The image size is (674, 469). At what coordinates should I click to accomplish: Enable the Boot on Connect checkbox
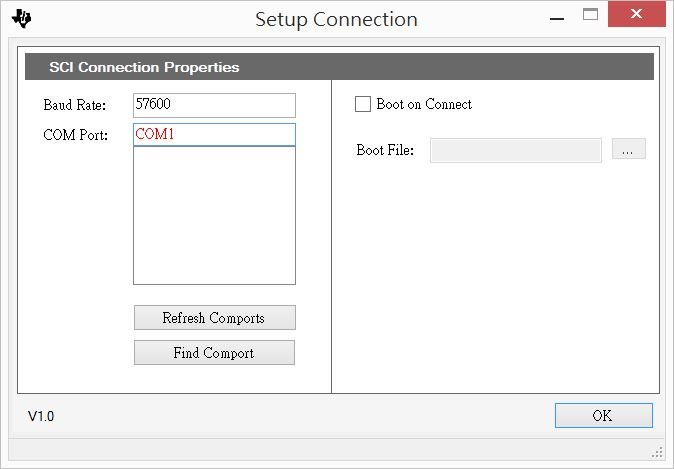coord(363,104)
